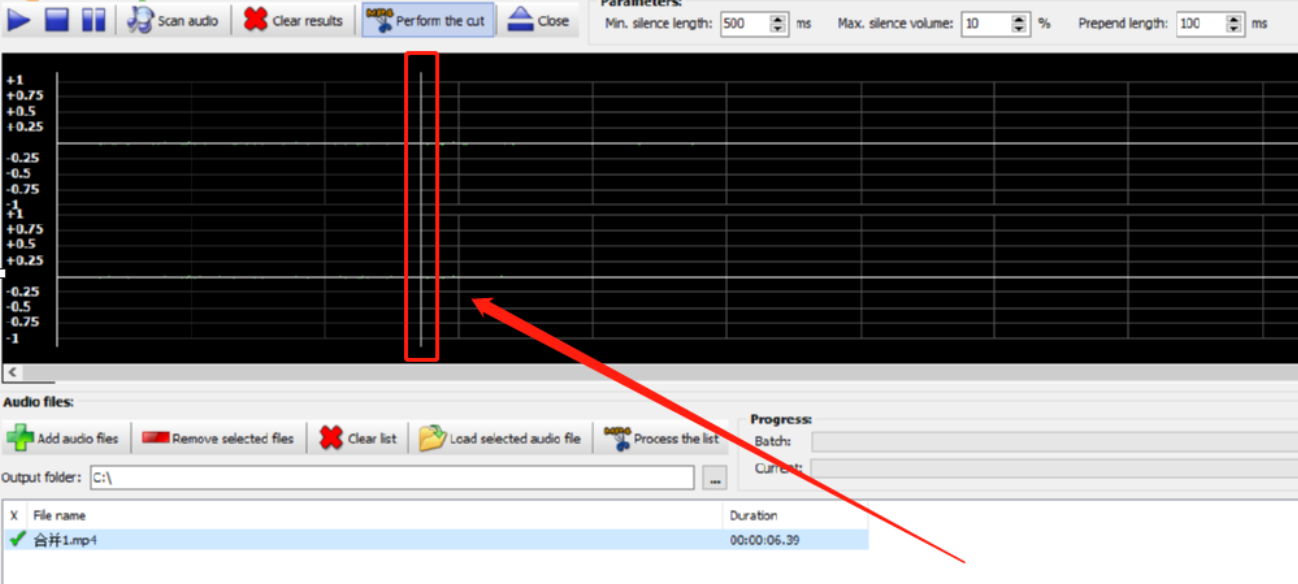This screenshot has width=1298, height=584.
Task: Select the 合并1.mp4 file row
Action: coord(435,540)
